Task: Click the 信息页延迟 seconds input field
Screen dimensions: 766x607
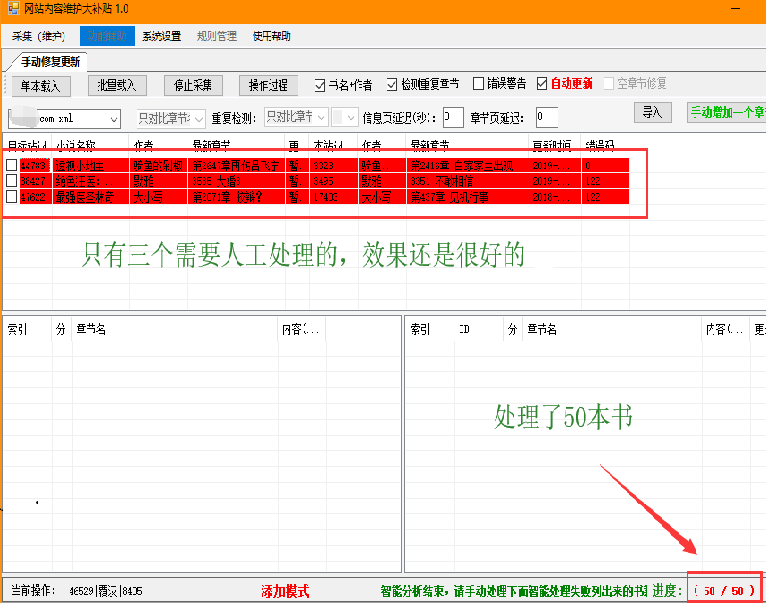Action: point(452,118)
